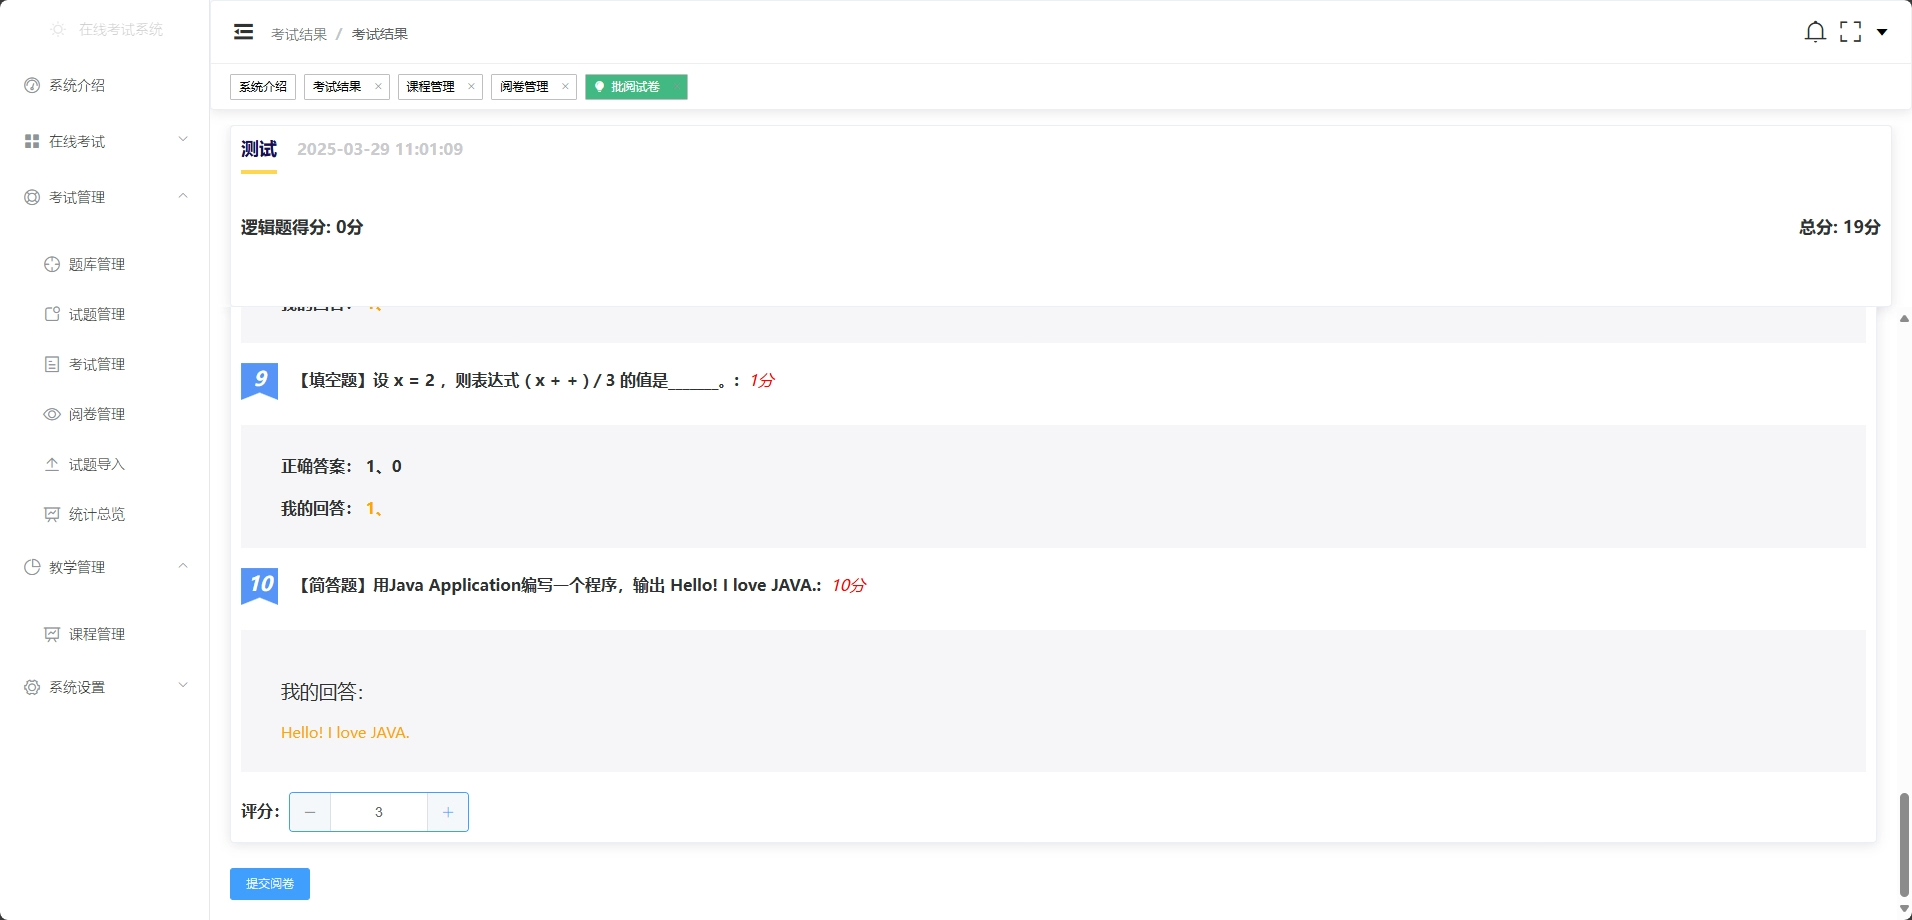Collapse the 考试管理 menu chevron
Viewport: 1912px width, 920px height.
[x=183, y=196]
